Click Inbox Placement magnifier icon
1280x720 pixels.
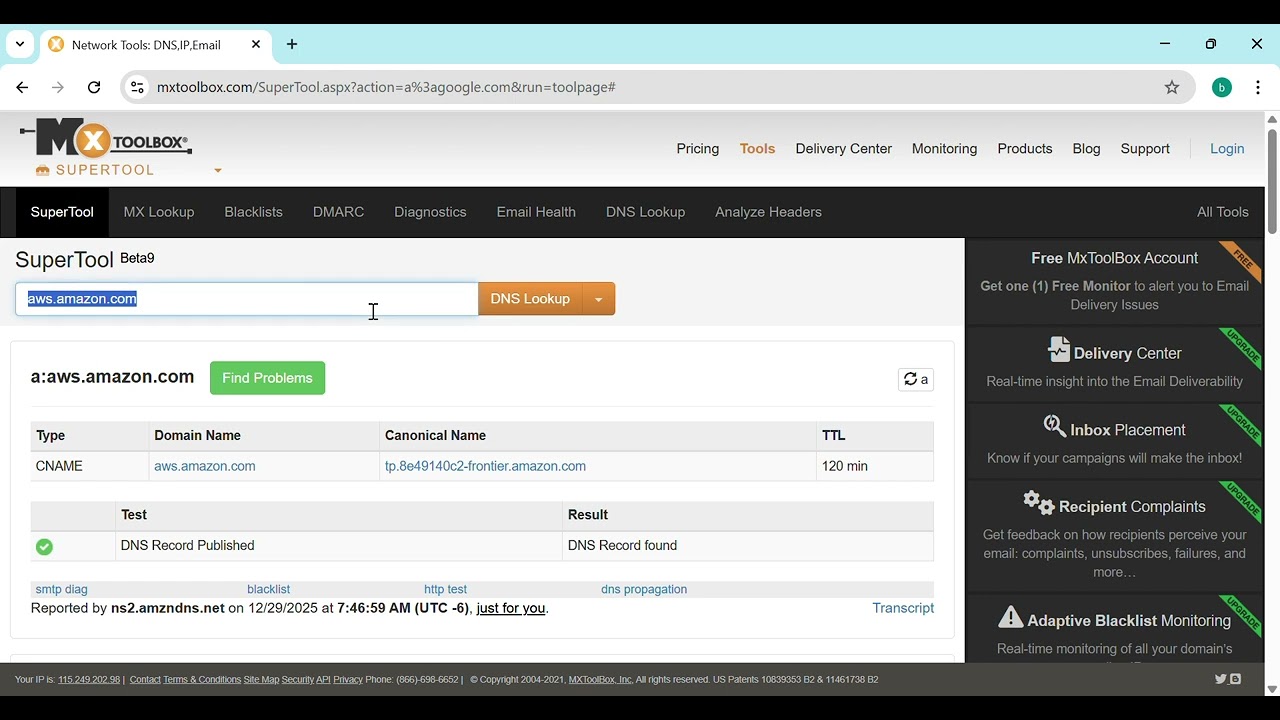tap(1054, 427)
